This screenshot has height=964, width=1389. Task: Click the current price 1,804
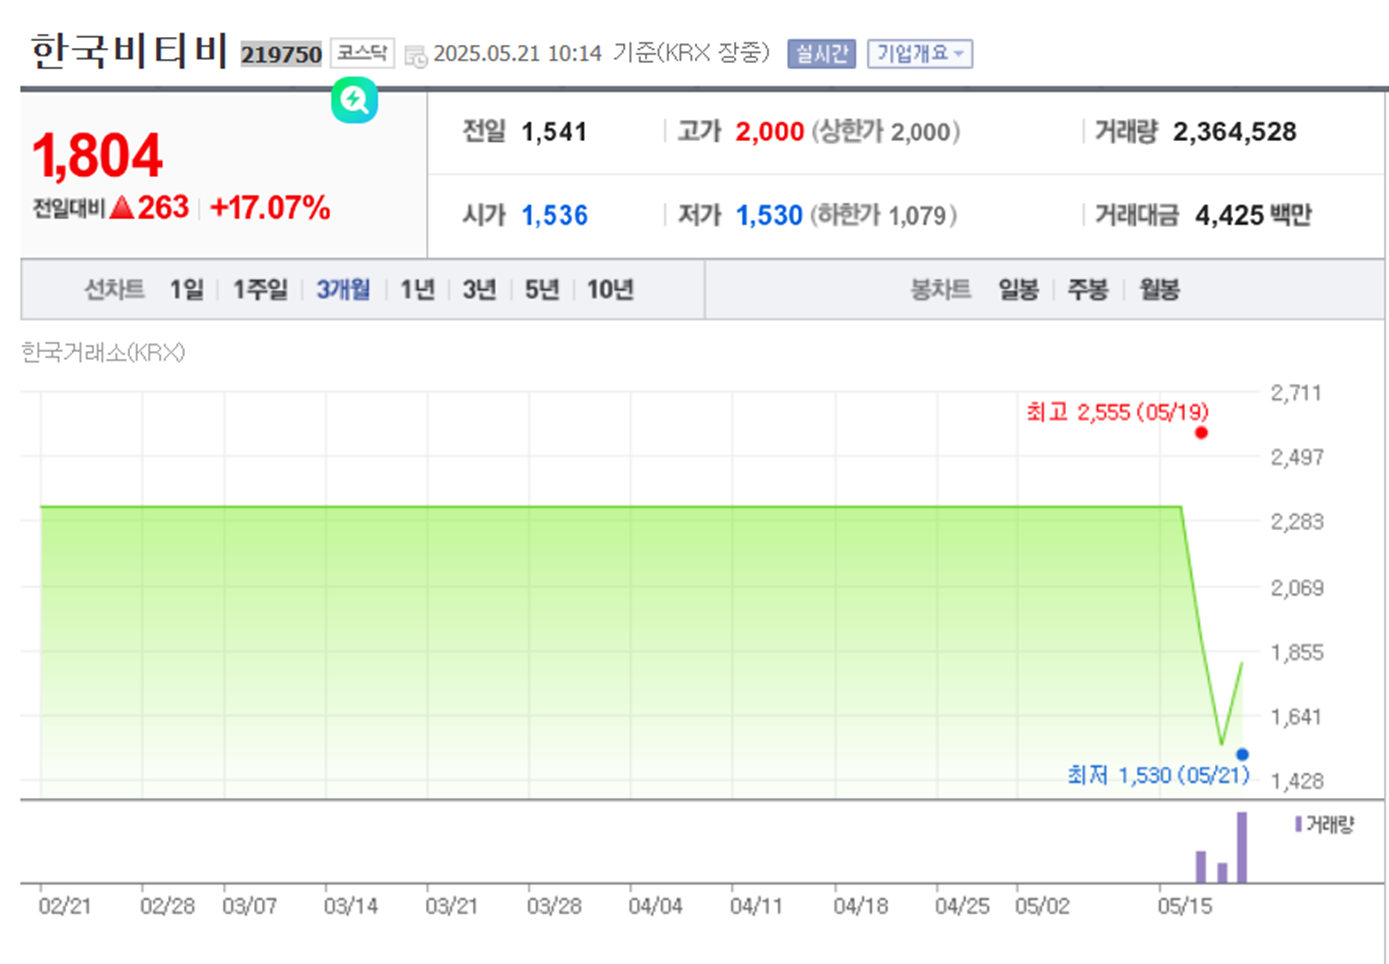97,156
